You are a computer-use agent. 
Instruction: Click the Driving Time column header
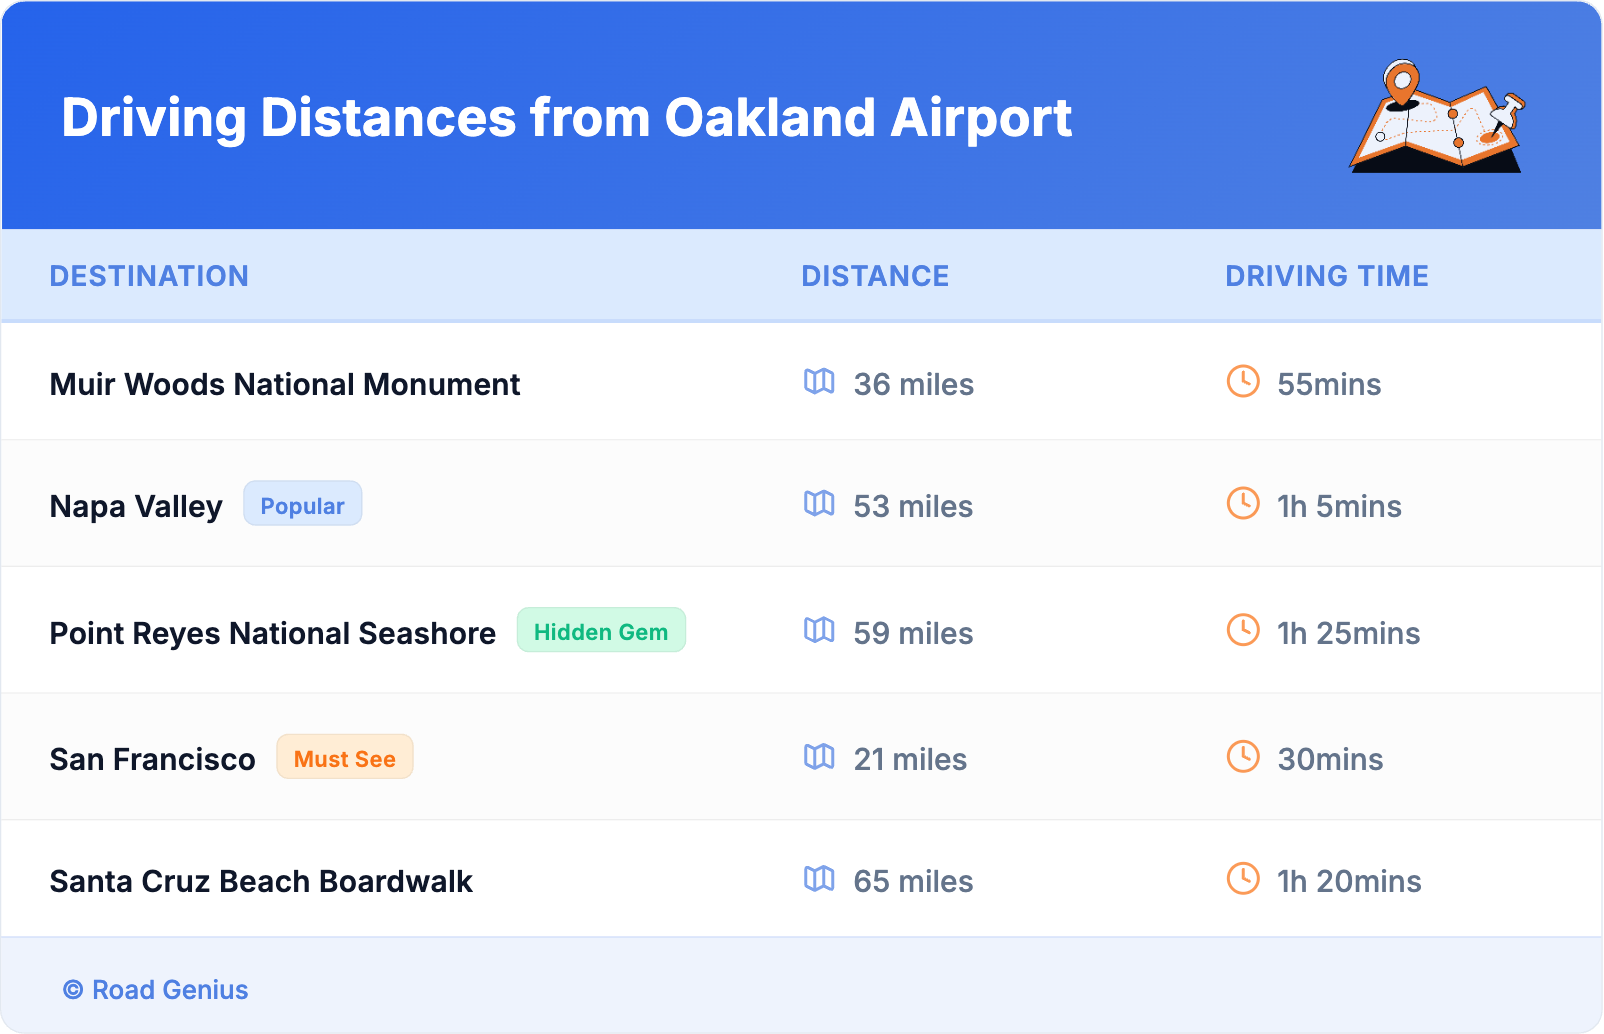1327,276
